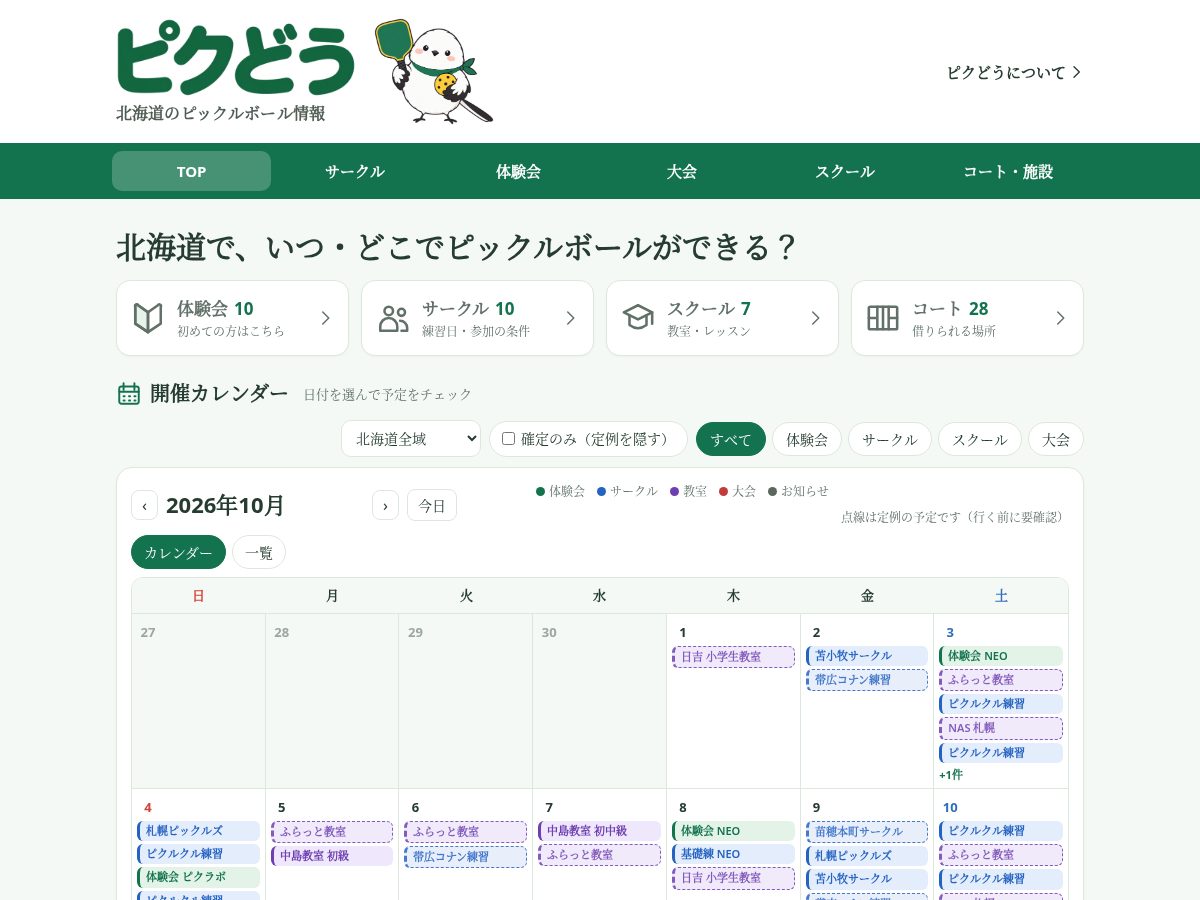The width and height of the screenshot is (1200, 900).
Task: Click the arrow on the コート 28 card
Action: click(1060, 318)
